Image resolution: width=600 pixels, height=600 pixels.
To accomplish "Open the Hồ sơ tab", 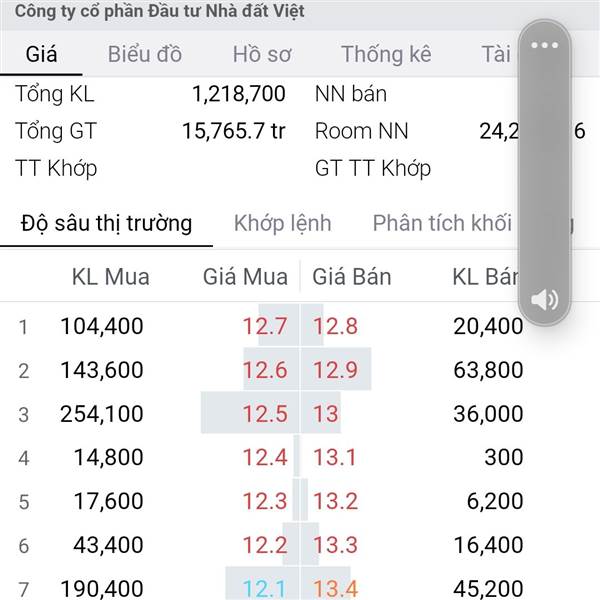I will 262,54.
